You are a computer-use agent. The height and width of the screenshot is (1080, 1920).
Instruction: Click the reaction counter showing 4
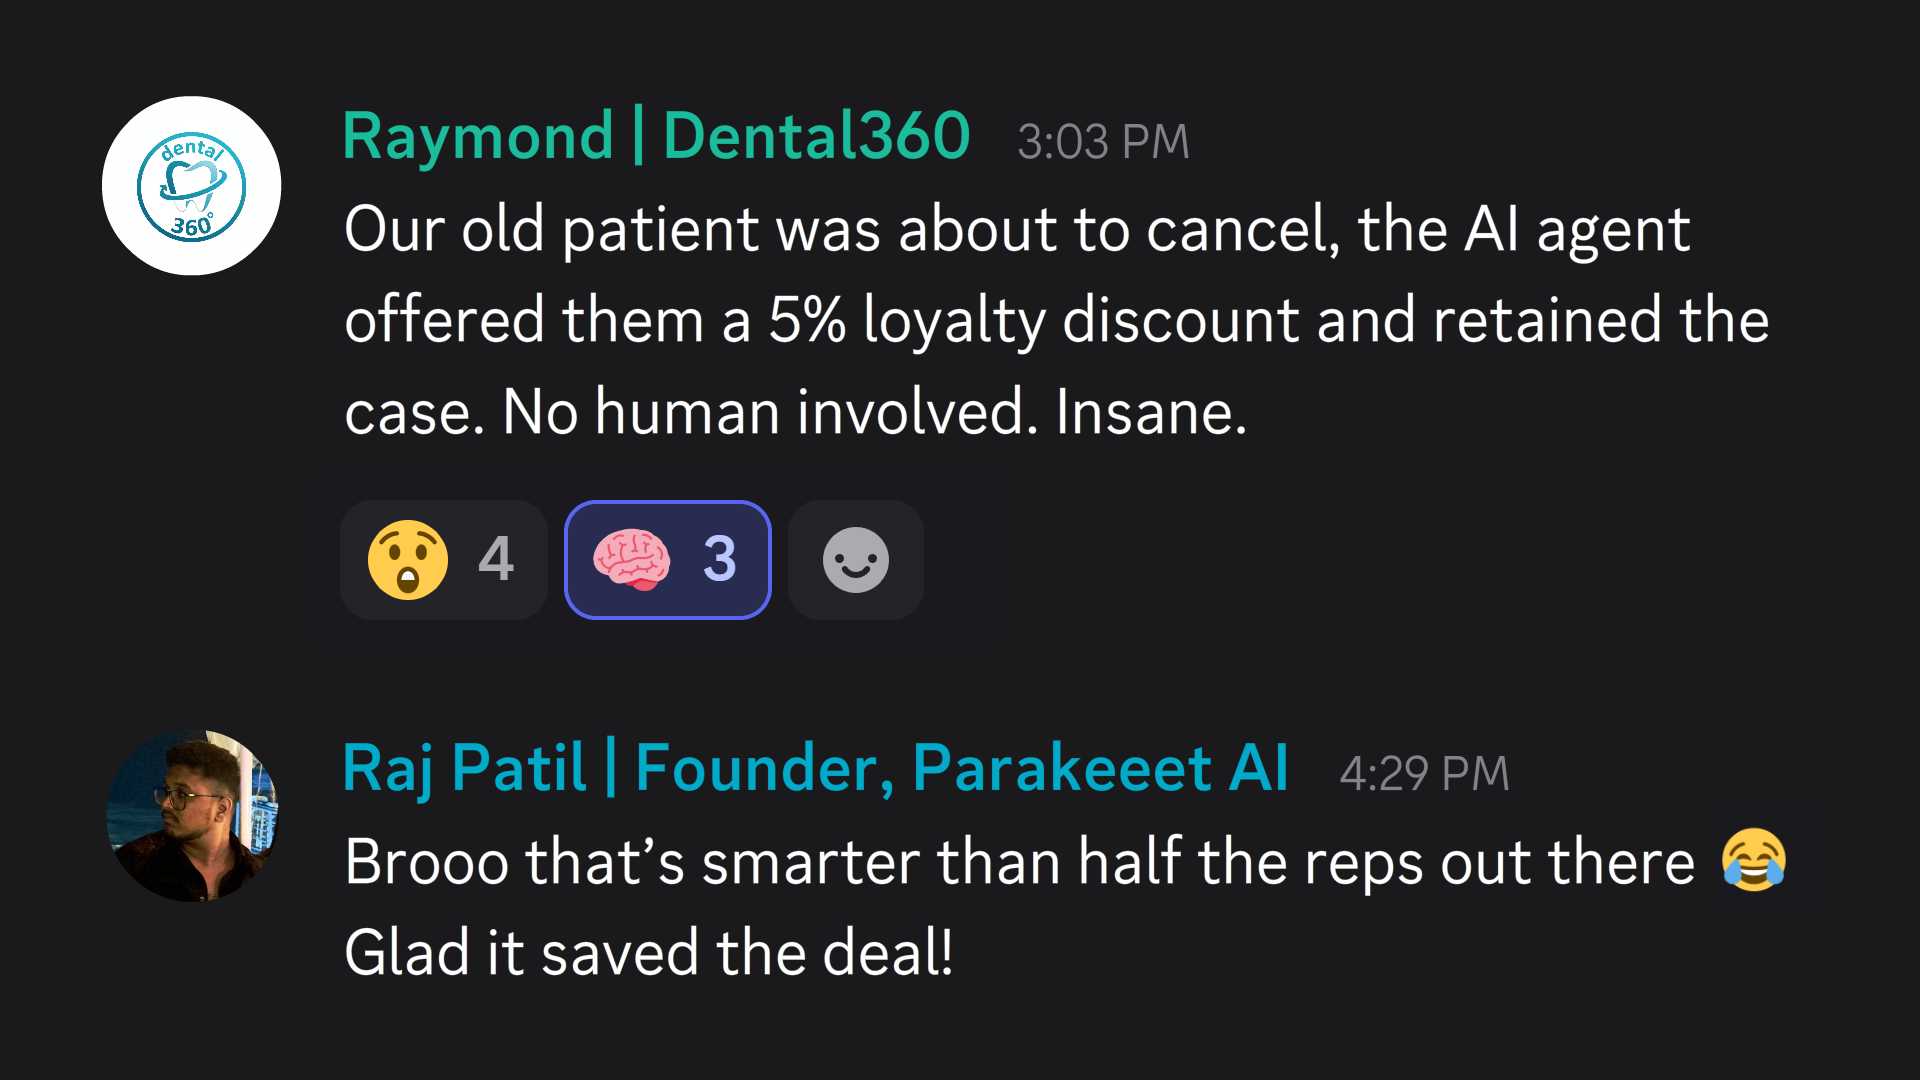(x=495, y=560)
